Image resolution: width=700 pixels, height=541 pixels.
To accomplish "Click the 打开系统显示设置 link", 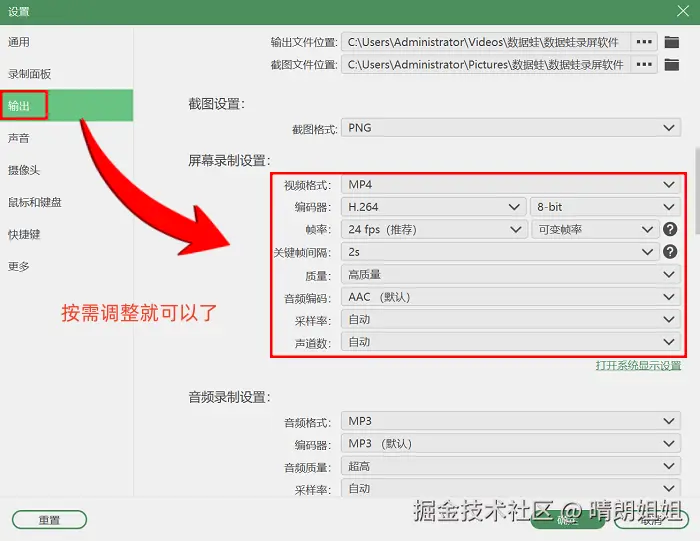I will (x=638, y=366).
